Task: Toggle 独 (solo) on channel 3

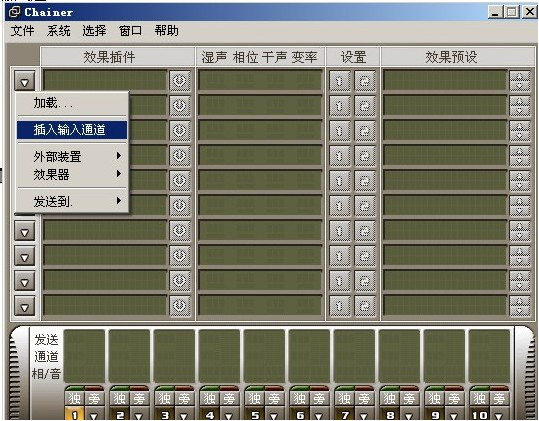Action: coord(165,399)
